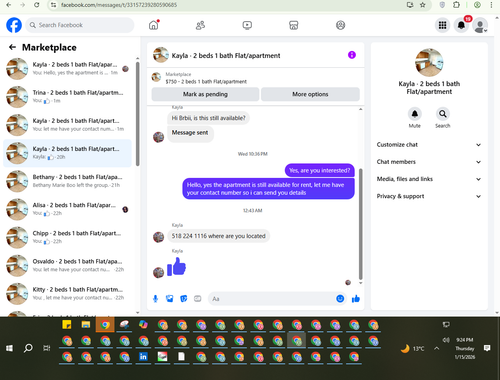
Task: Record a voice clip with microphone icon
Action: (x=155, y=299)
